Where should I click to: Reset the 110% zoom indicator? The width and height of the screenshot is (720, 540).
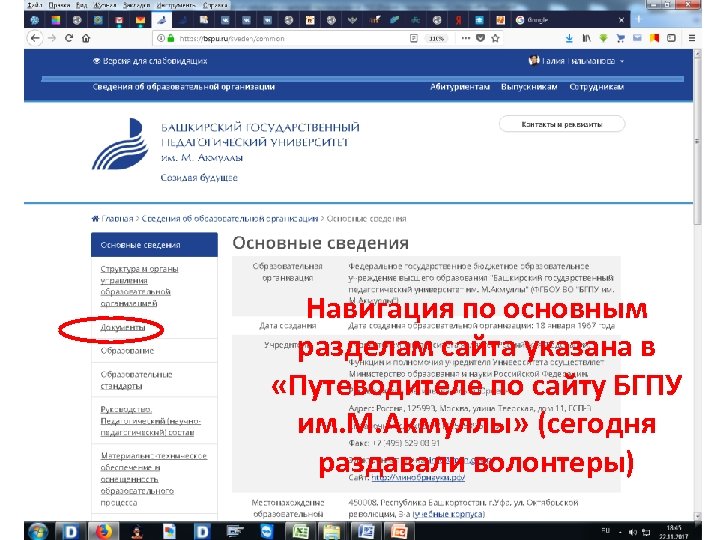[436, 39]
